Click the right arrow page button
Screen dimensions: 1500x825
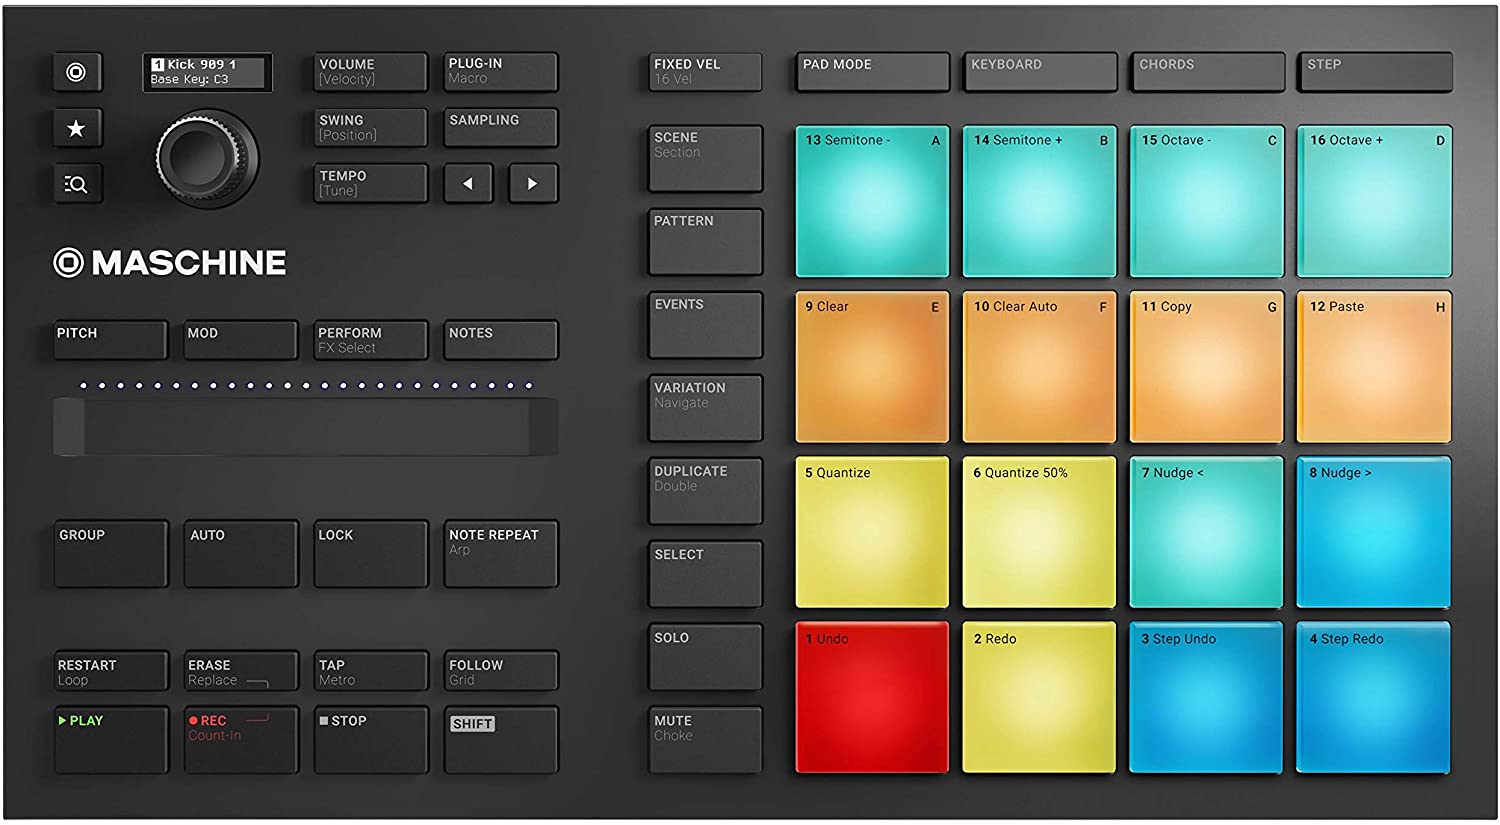(531, 184)
